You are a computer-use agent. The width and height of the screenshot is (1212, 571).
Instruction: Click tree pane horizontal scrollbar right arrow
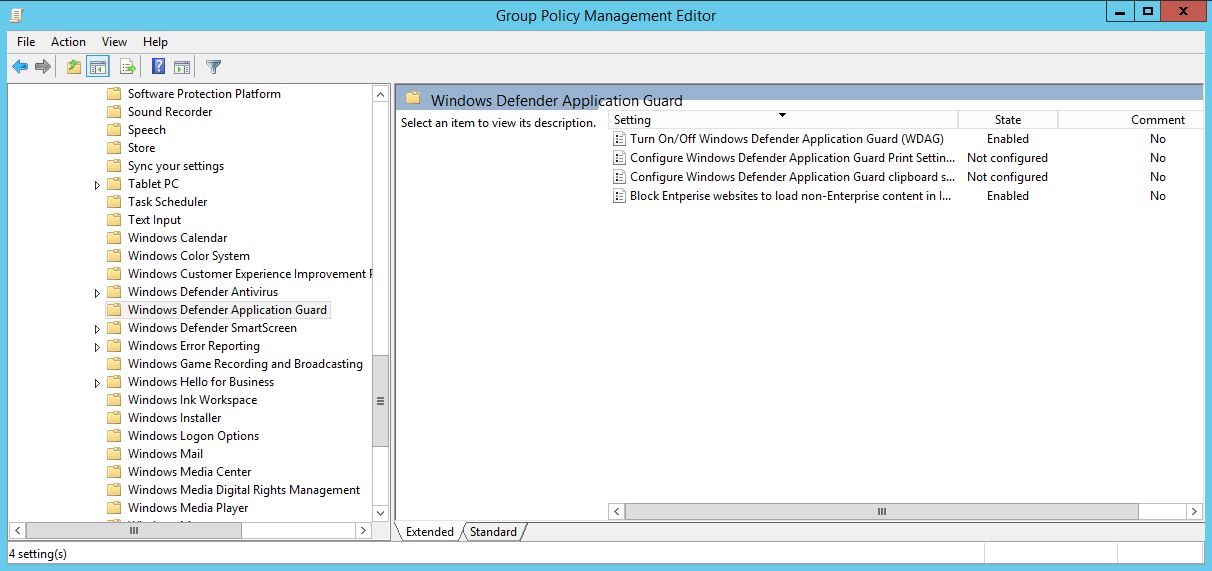363,530
